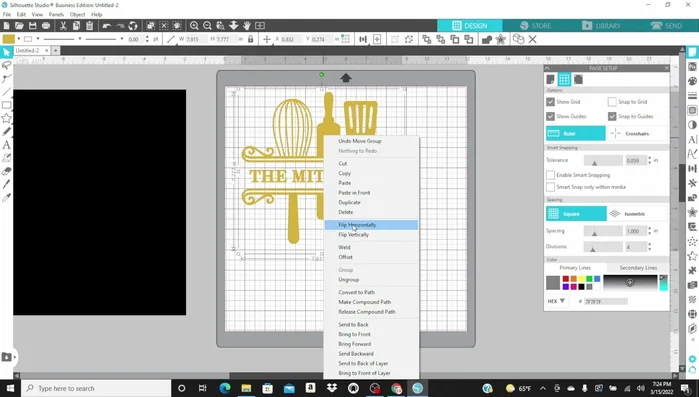Open the Fill color panel palette icon
This screenshot has width=699, height=397.
point(692,81)
